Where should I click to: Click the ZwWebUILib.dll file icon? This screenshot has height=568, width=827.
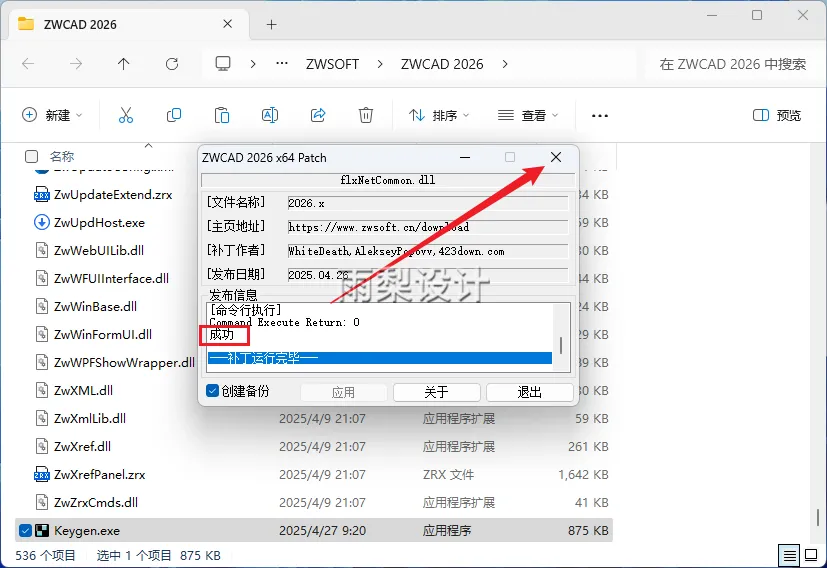point(42,251)
